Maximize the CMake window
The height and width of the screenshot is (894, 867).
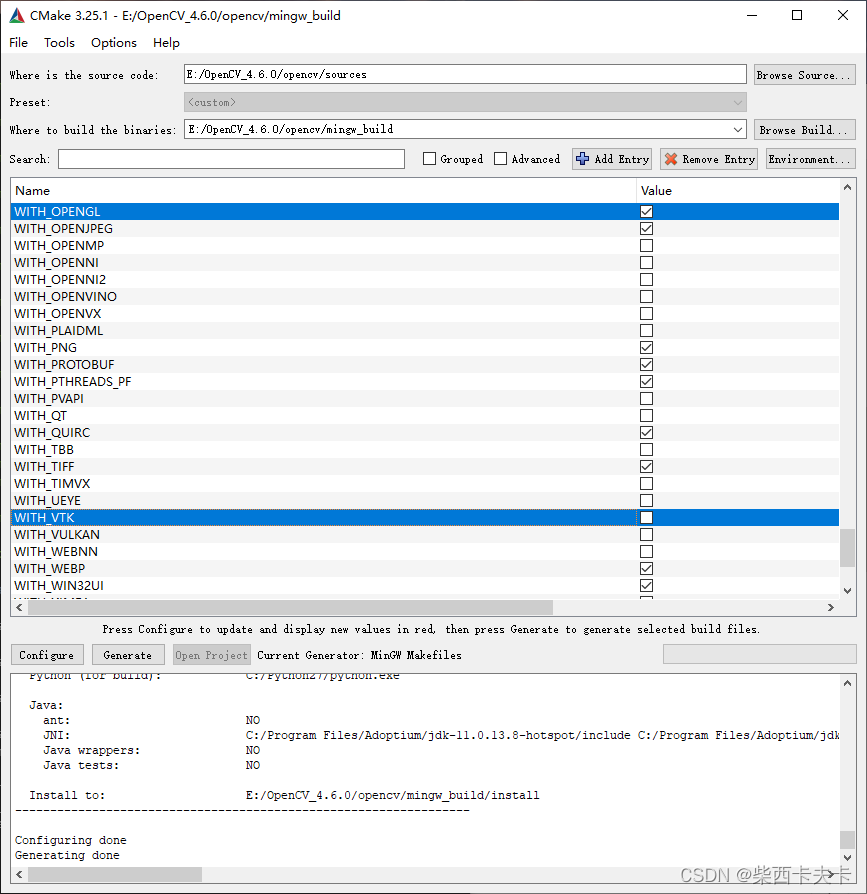(797, 15)
